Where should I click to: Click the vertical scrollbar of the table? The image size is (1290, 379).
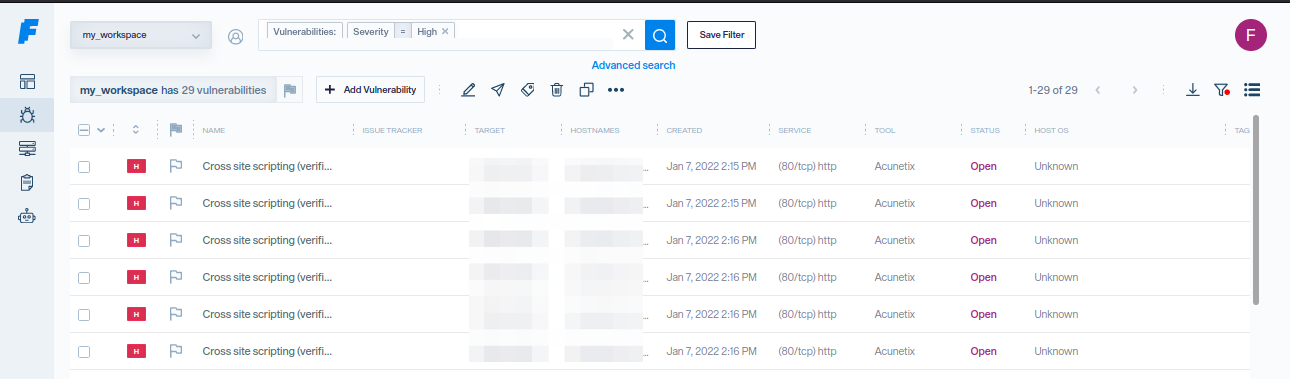click(x=1255, y=210)
